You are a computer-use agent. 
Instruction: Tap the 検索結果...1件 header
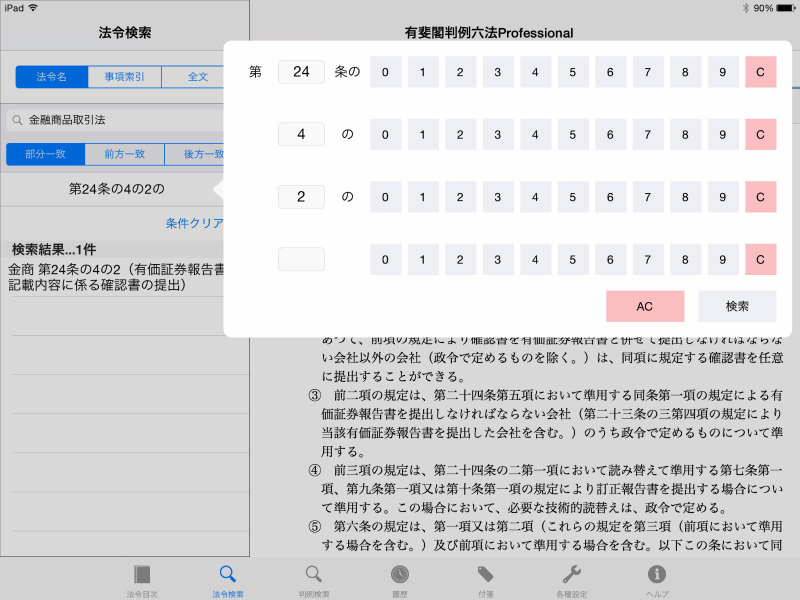coord(54,249)
